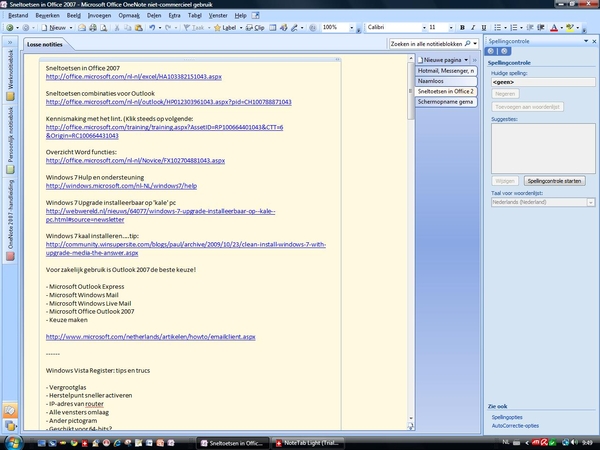The image size is (600, 450).
Task: Expand the notebook navigation bar chevron
Action: pyautogui.click(x=10, y=42)
